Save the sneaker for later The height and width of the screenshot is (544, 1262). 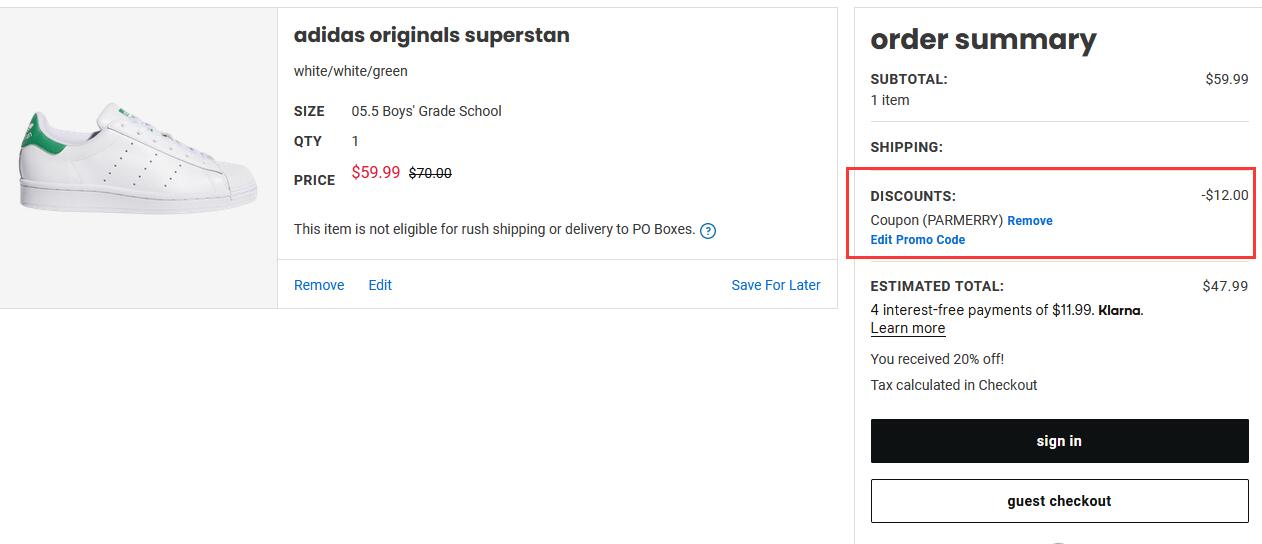pos(776,285)
